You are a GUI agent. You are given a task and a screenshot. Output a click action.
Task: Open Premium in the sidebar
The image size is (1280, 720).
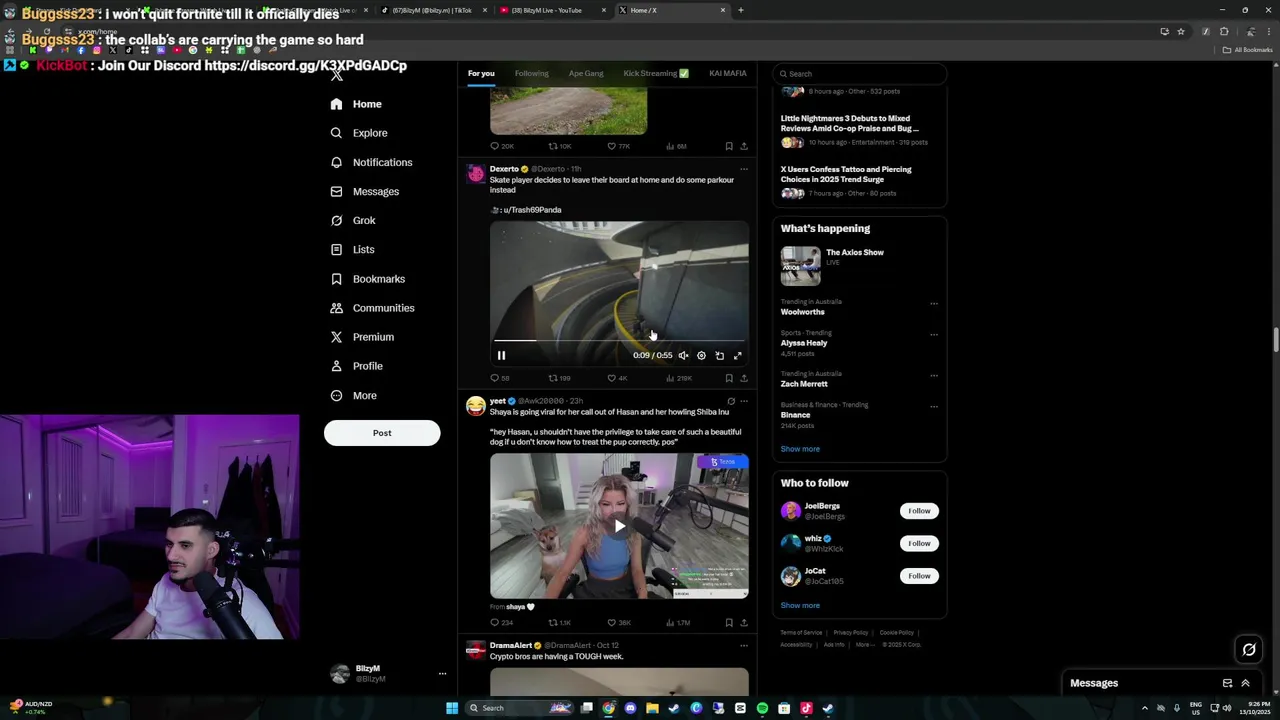(x=362, y=337)
